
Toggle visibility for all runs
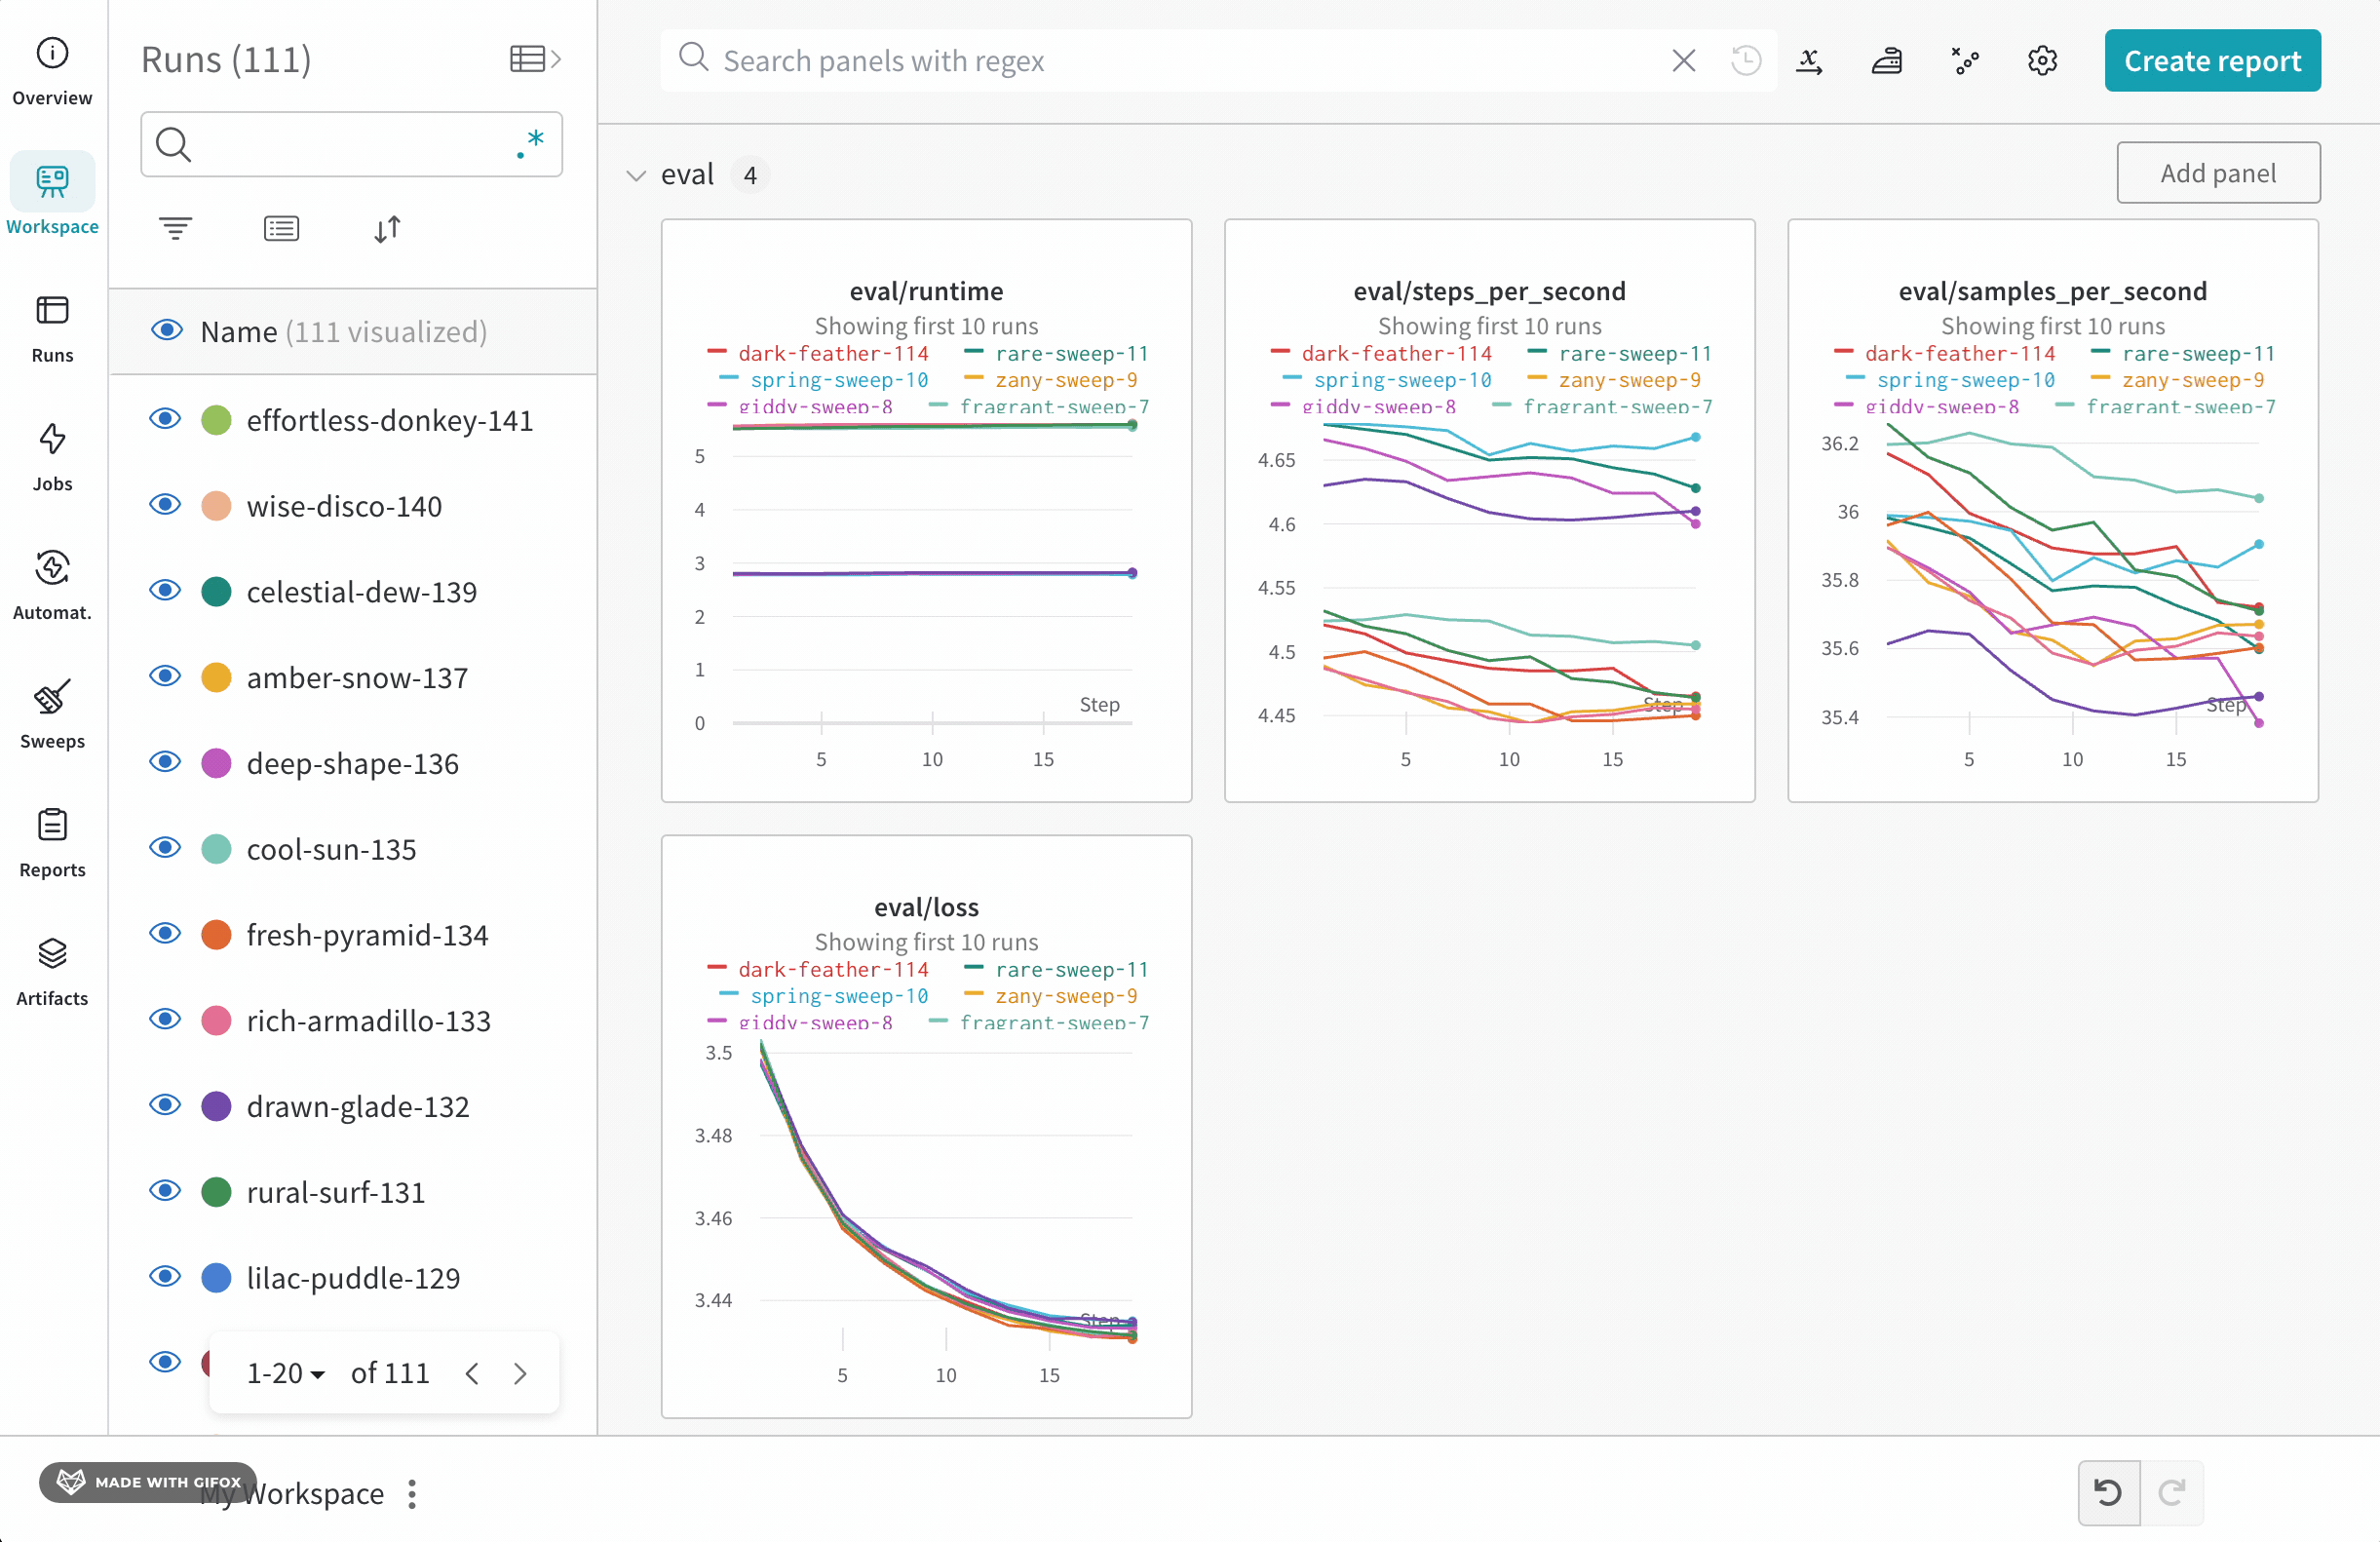pos(167,331)
